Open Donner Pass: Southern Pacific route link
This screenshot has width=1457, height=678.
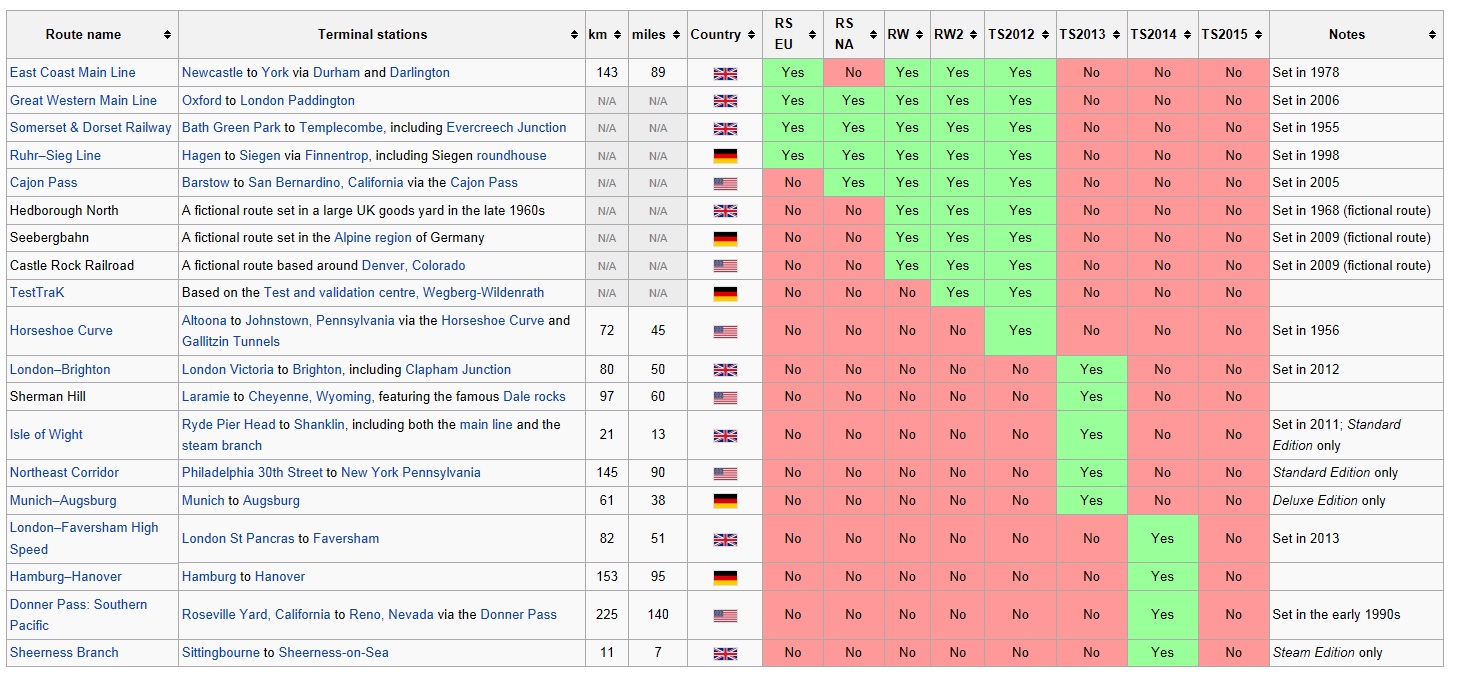78,614
